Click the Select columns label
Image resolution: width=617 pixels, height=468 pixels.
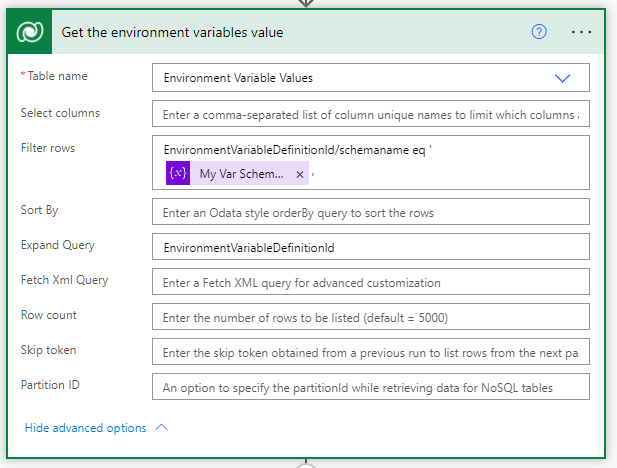60,113
